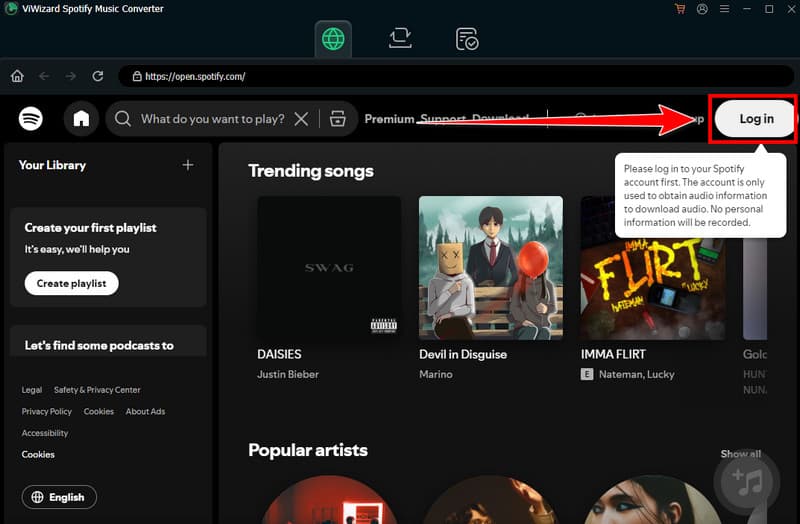Open the English language selector
Image resolution: width=800 pixels, height=524 pixels.
[59, 497]
